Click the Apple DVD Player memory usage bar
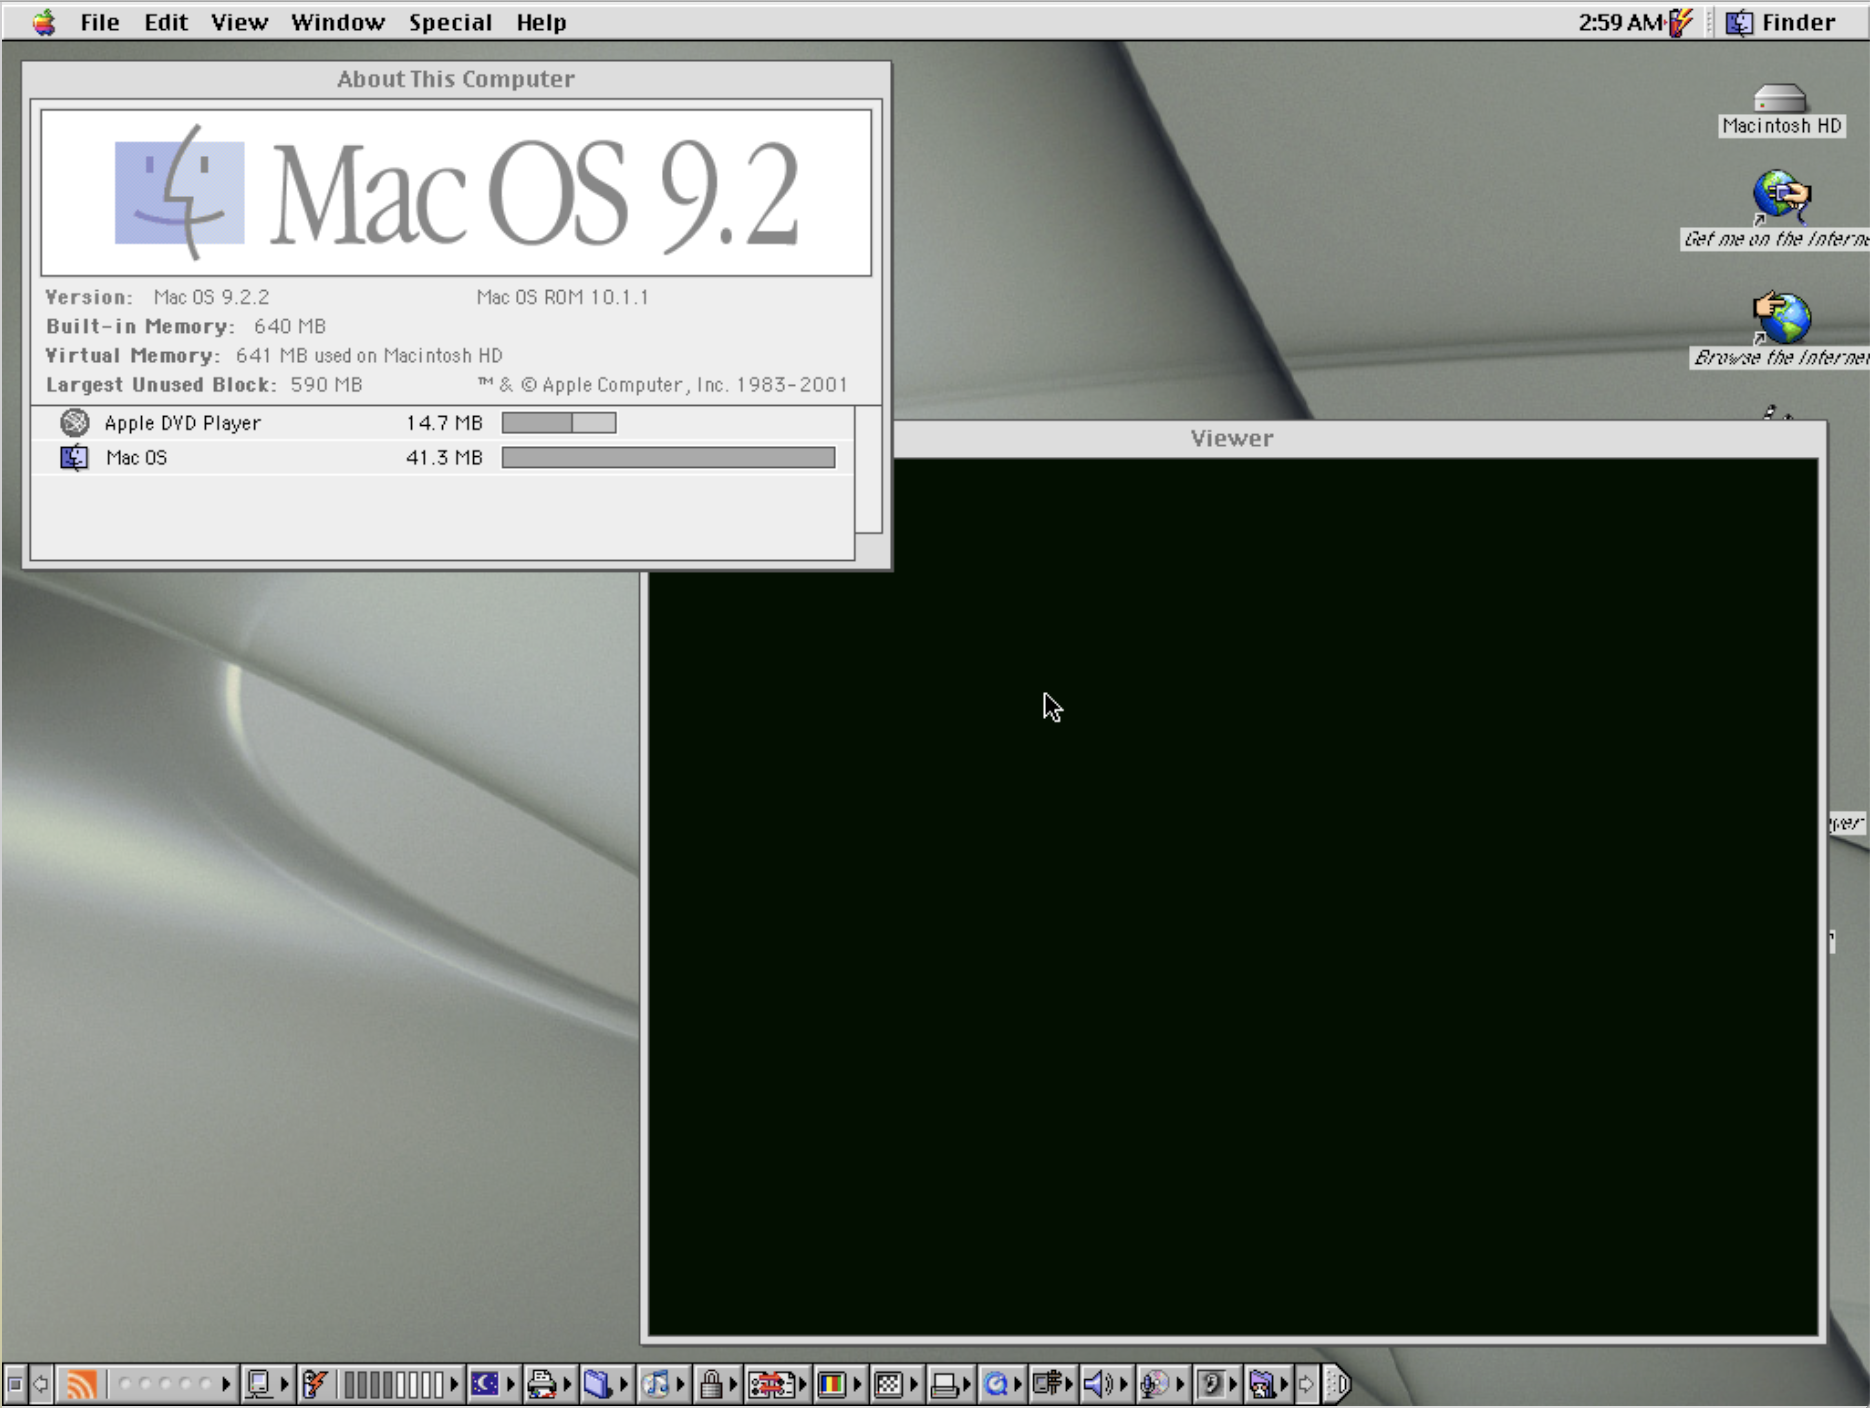The image size is (1870, 1408). click(559, 423)
